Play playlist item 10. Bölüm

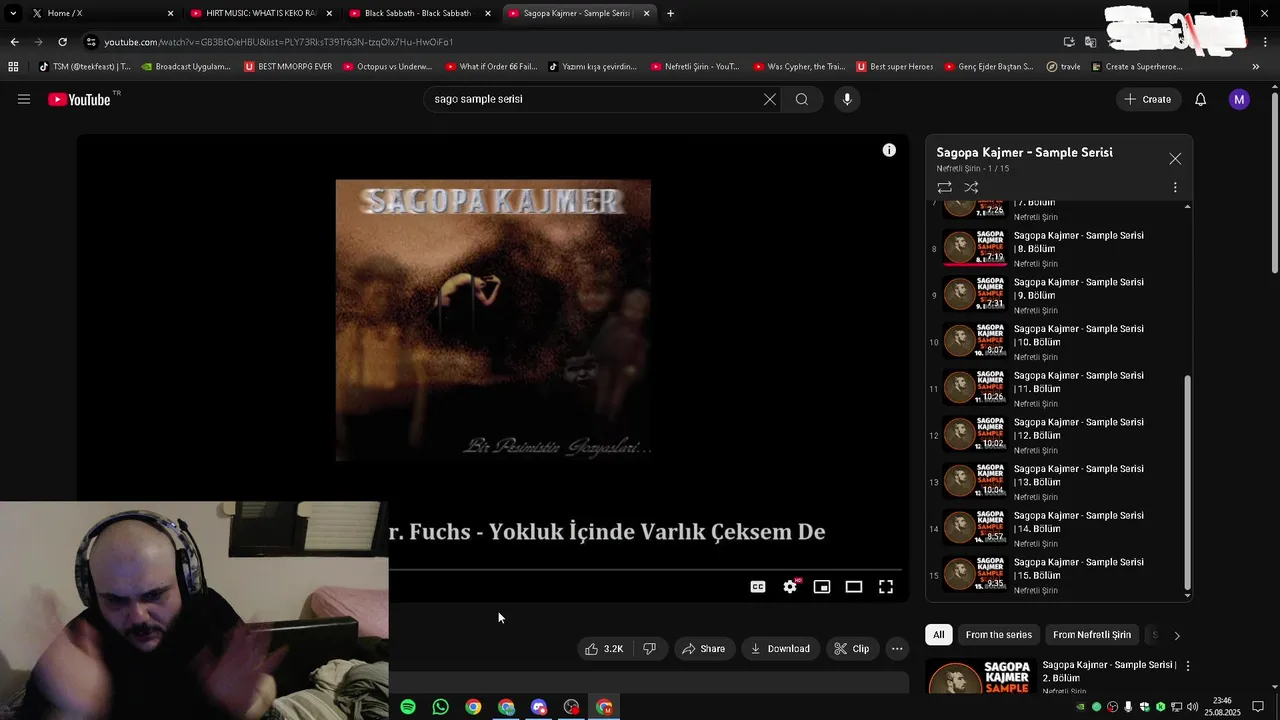(x=1058, y=342)
